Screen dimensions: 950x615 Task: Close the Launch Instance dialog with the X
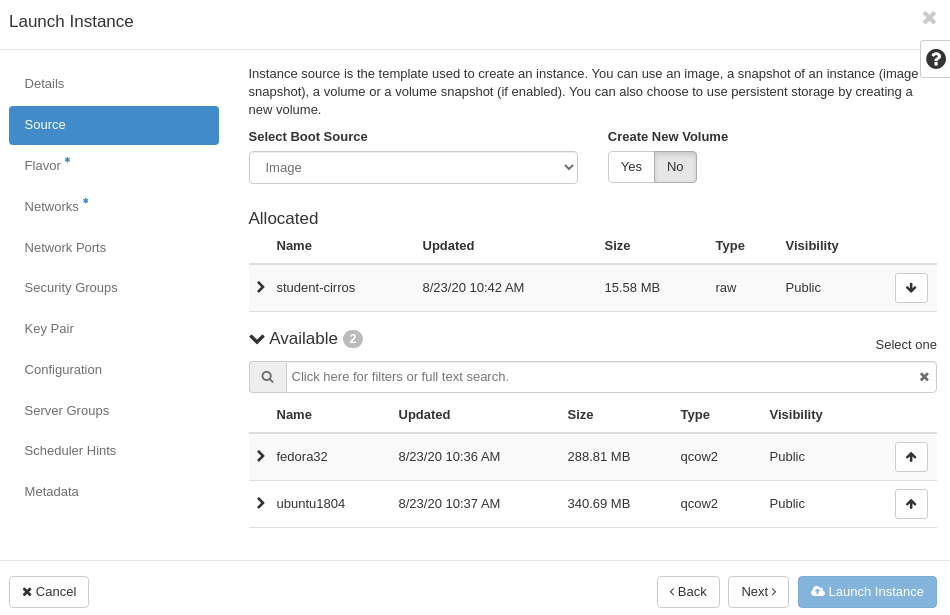[x=929, y=18]
